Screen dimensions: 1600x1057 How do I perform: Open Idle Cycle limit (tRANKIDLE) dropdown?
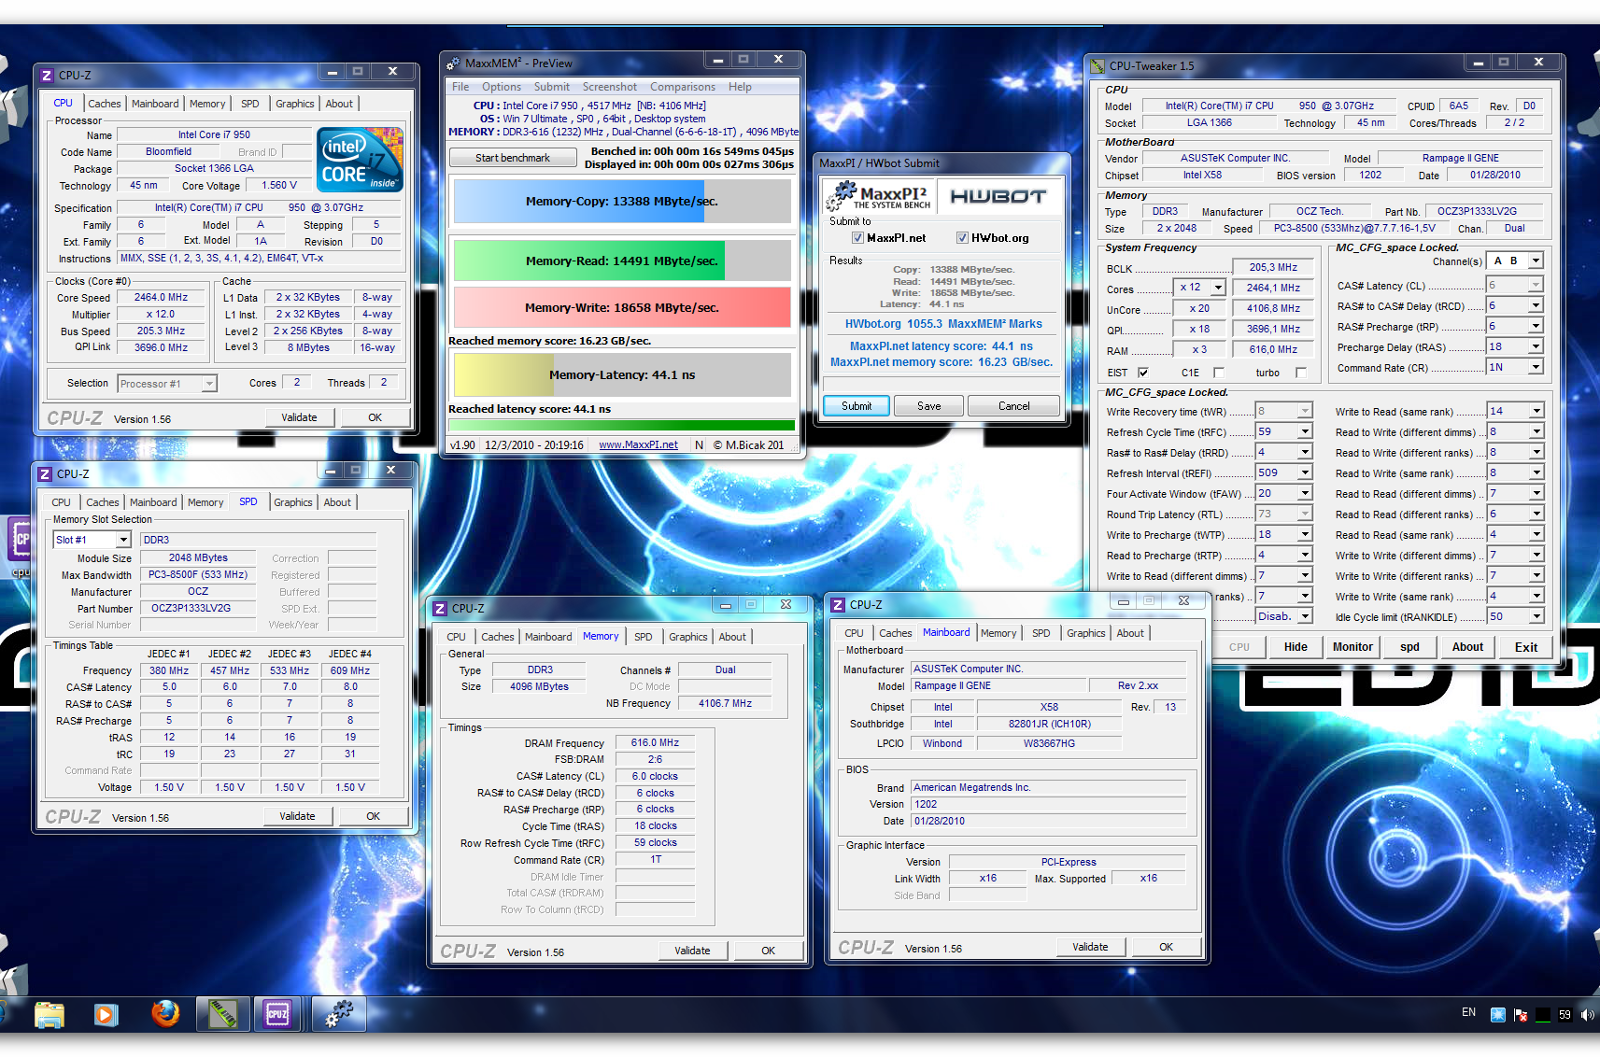pyautogui.click(x=1535, y=617)
